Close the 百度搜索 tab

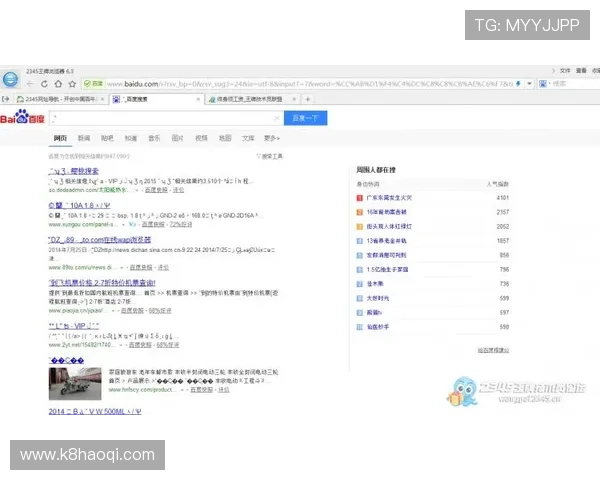[x=198, y=99]
